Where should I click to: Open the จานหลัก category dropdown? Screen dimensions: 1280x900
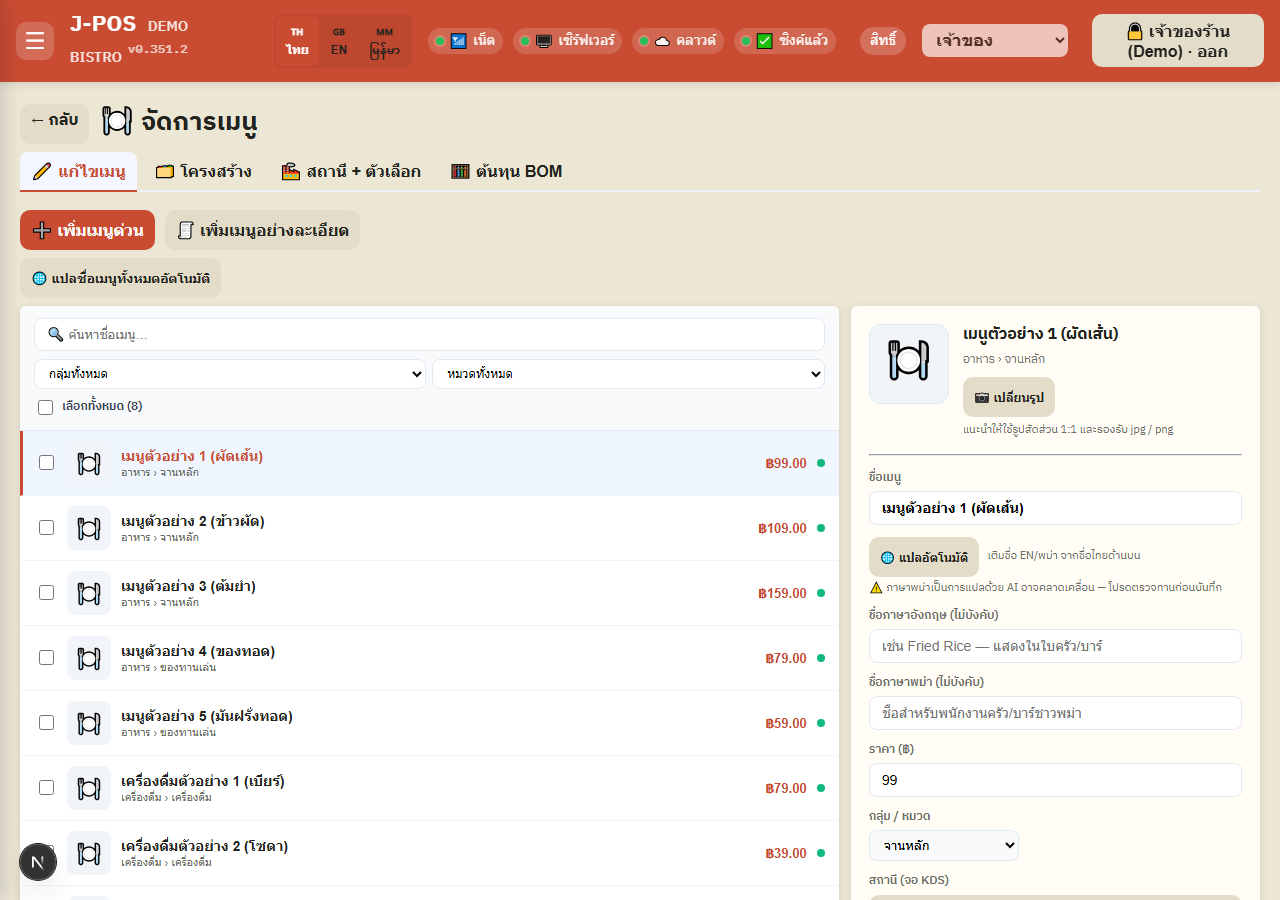tap(944, 845)
